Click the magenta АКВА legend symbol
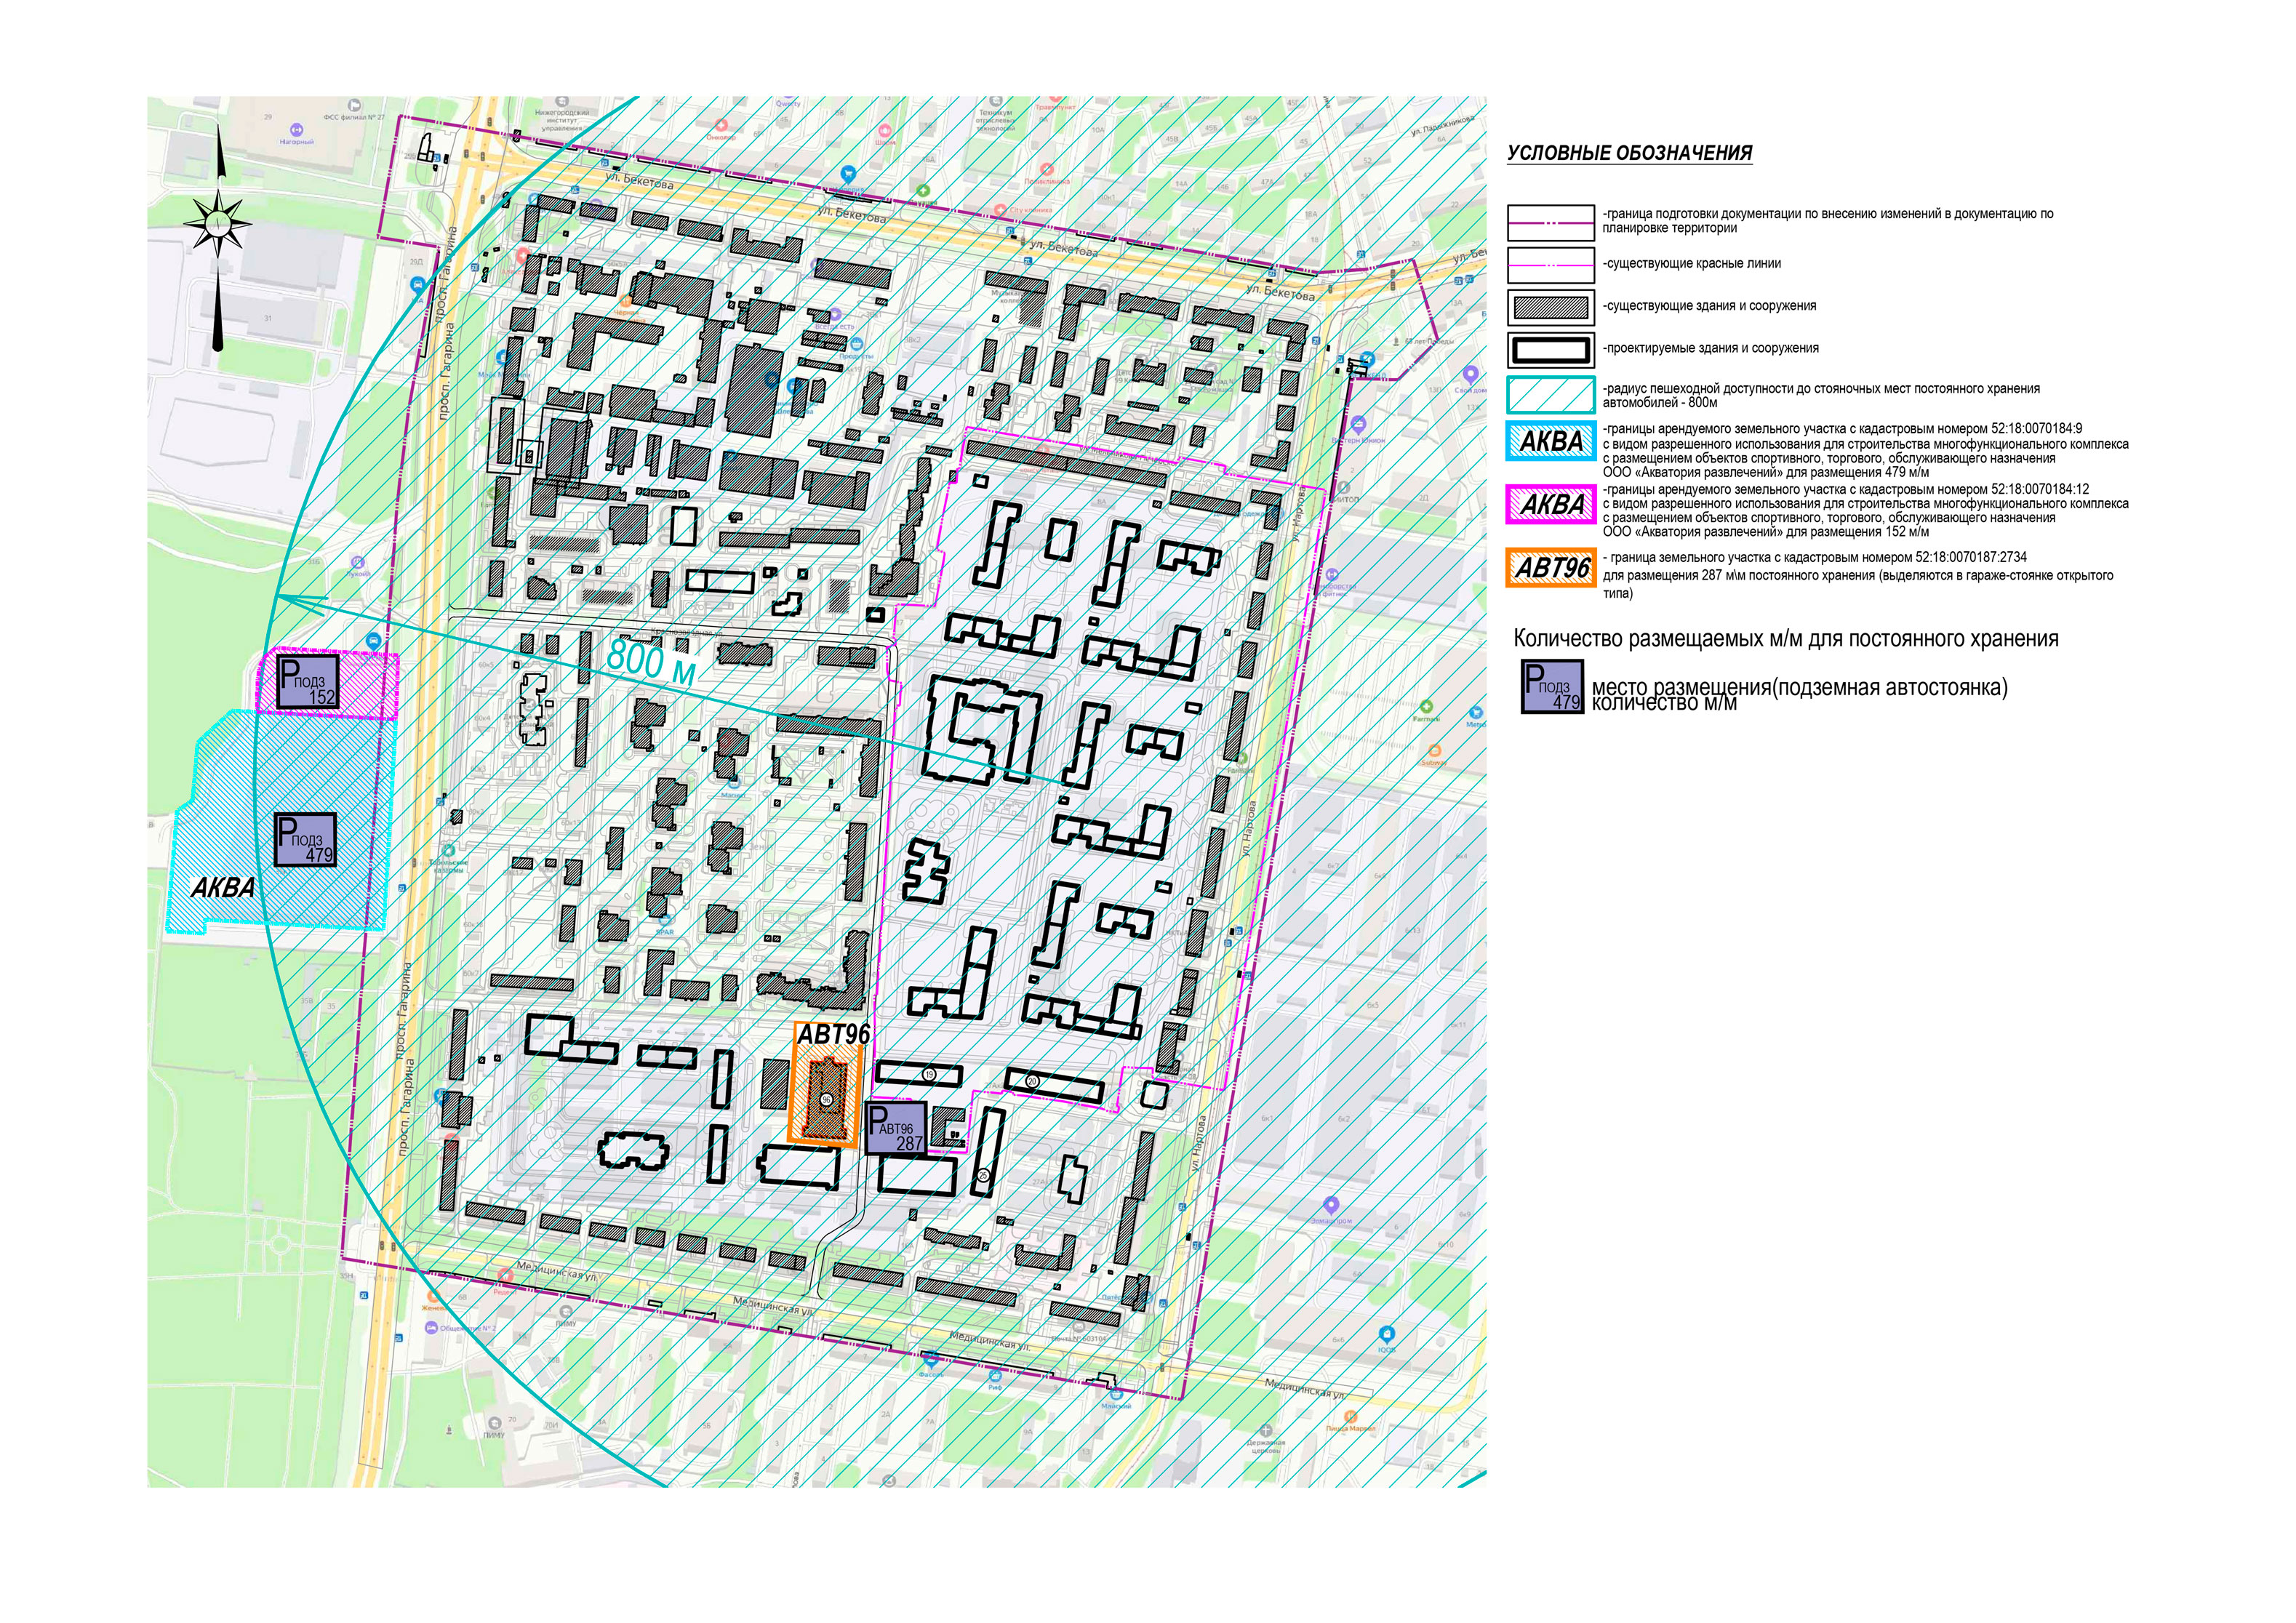Screen dimensions: 2296x1623 tap(1550, 504)
